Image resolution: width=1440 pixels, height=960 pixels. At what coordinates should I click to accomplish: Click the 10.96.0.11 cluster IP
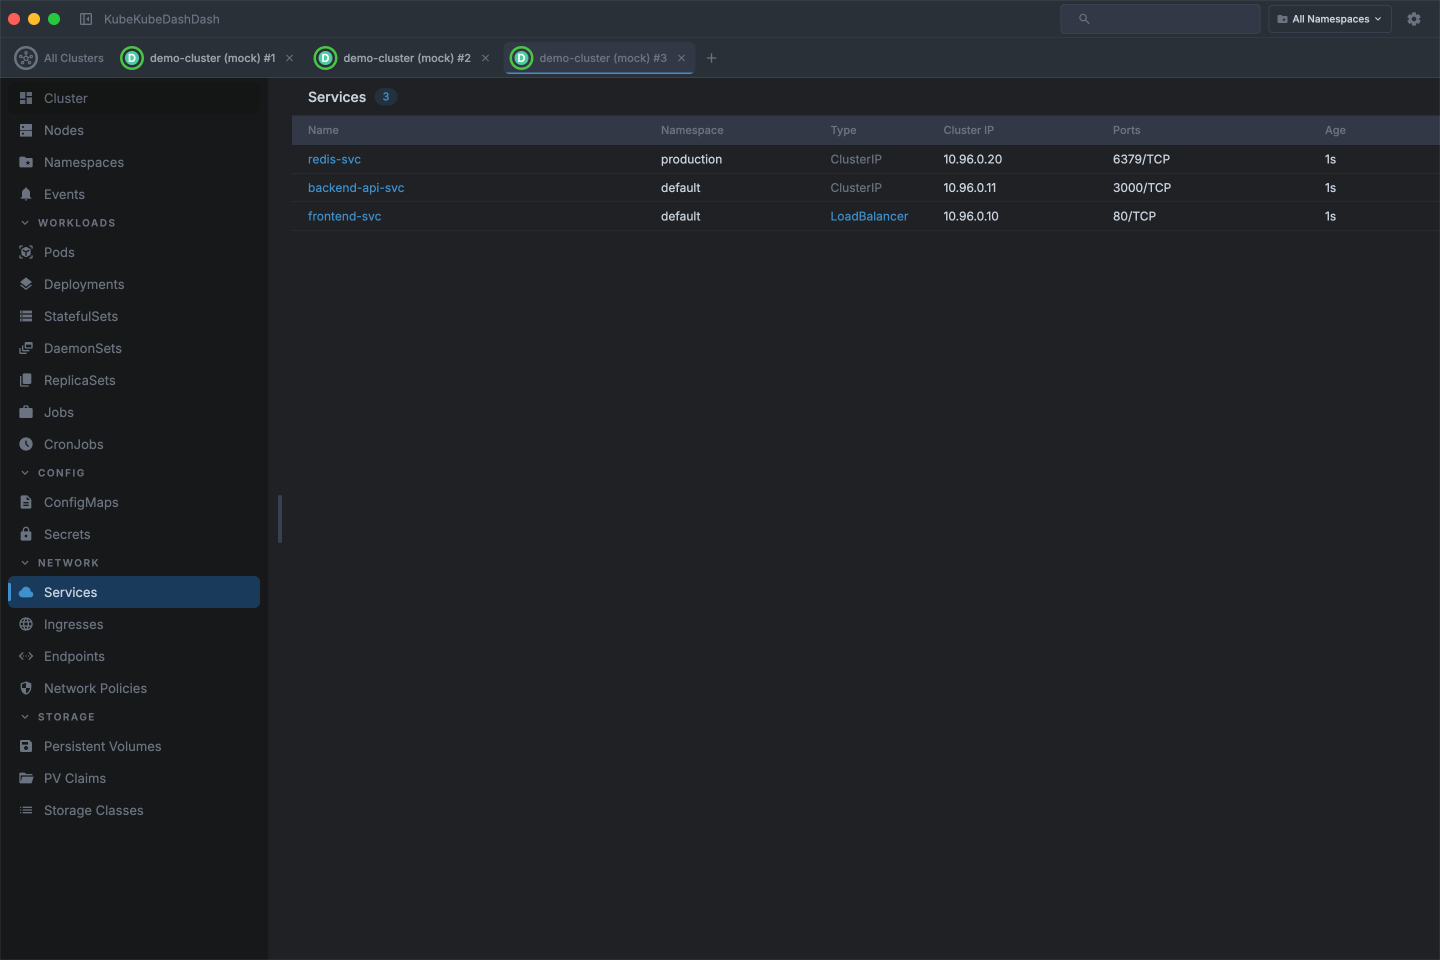coord(969,187)
